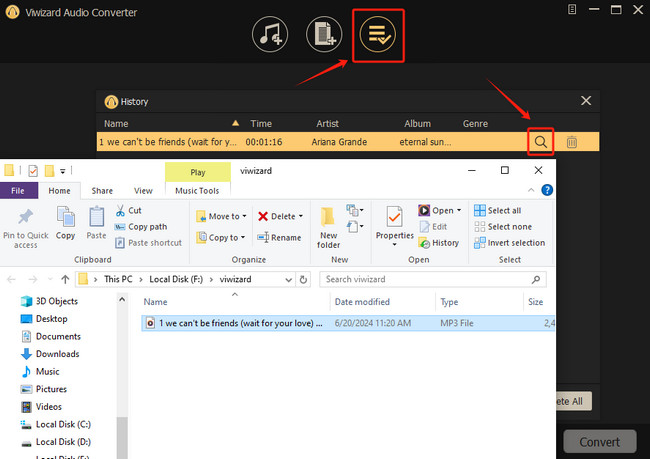Click the add music icon in ViWizard
The height and width of the screenshot is (459, 650).
coord(270,34)
